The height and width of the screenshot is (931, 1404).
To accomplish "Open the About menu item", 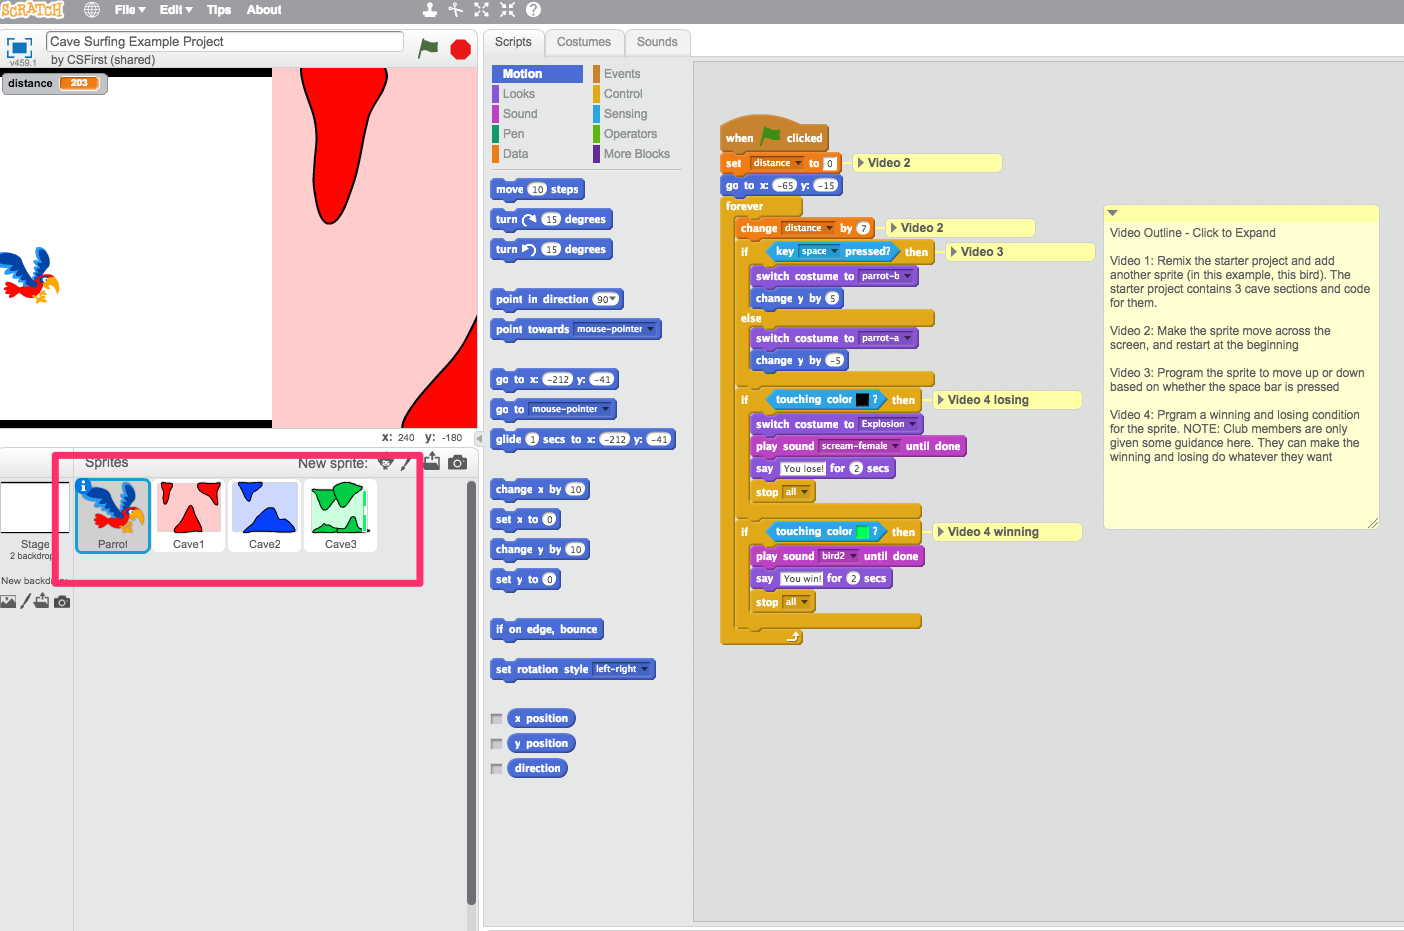I will [264, 10].
